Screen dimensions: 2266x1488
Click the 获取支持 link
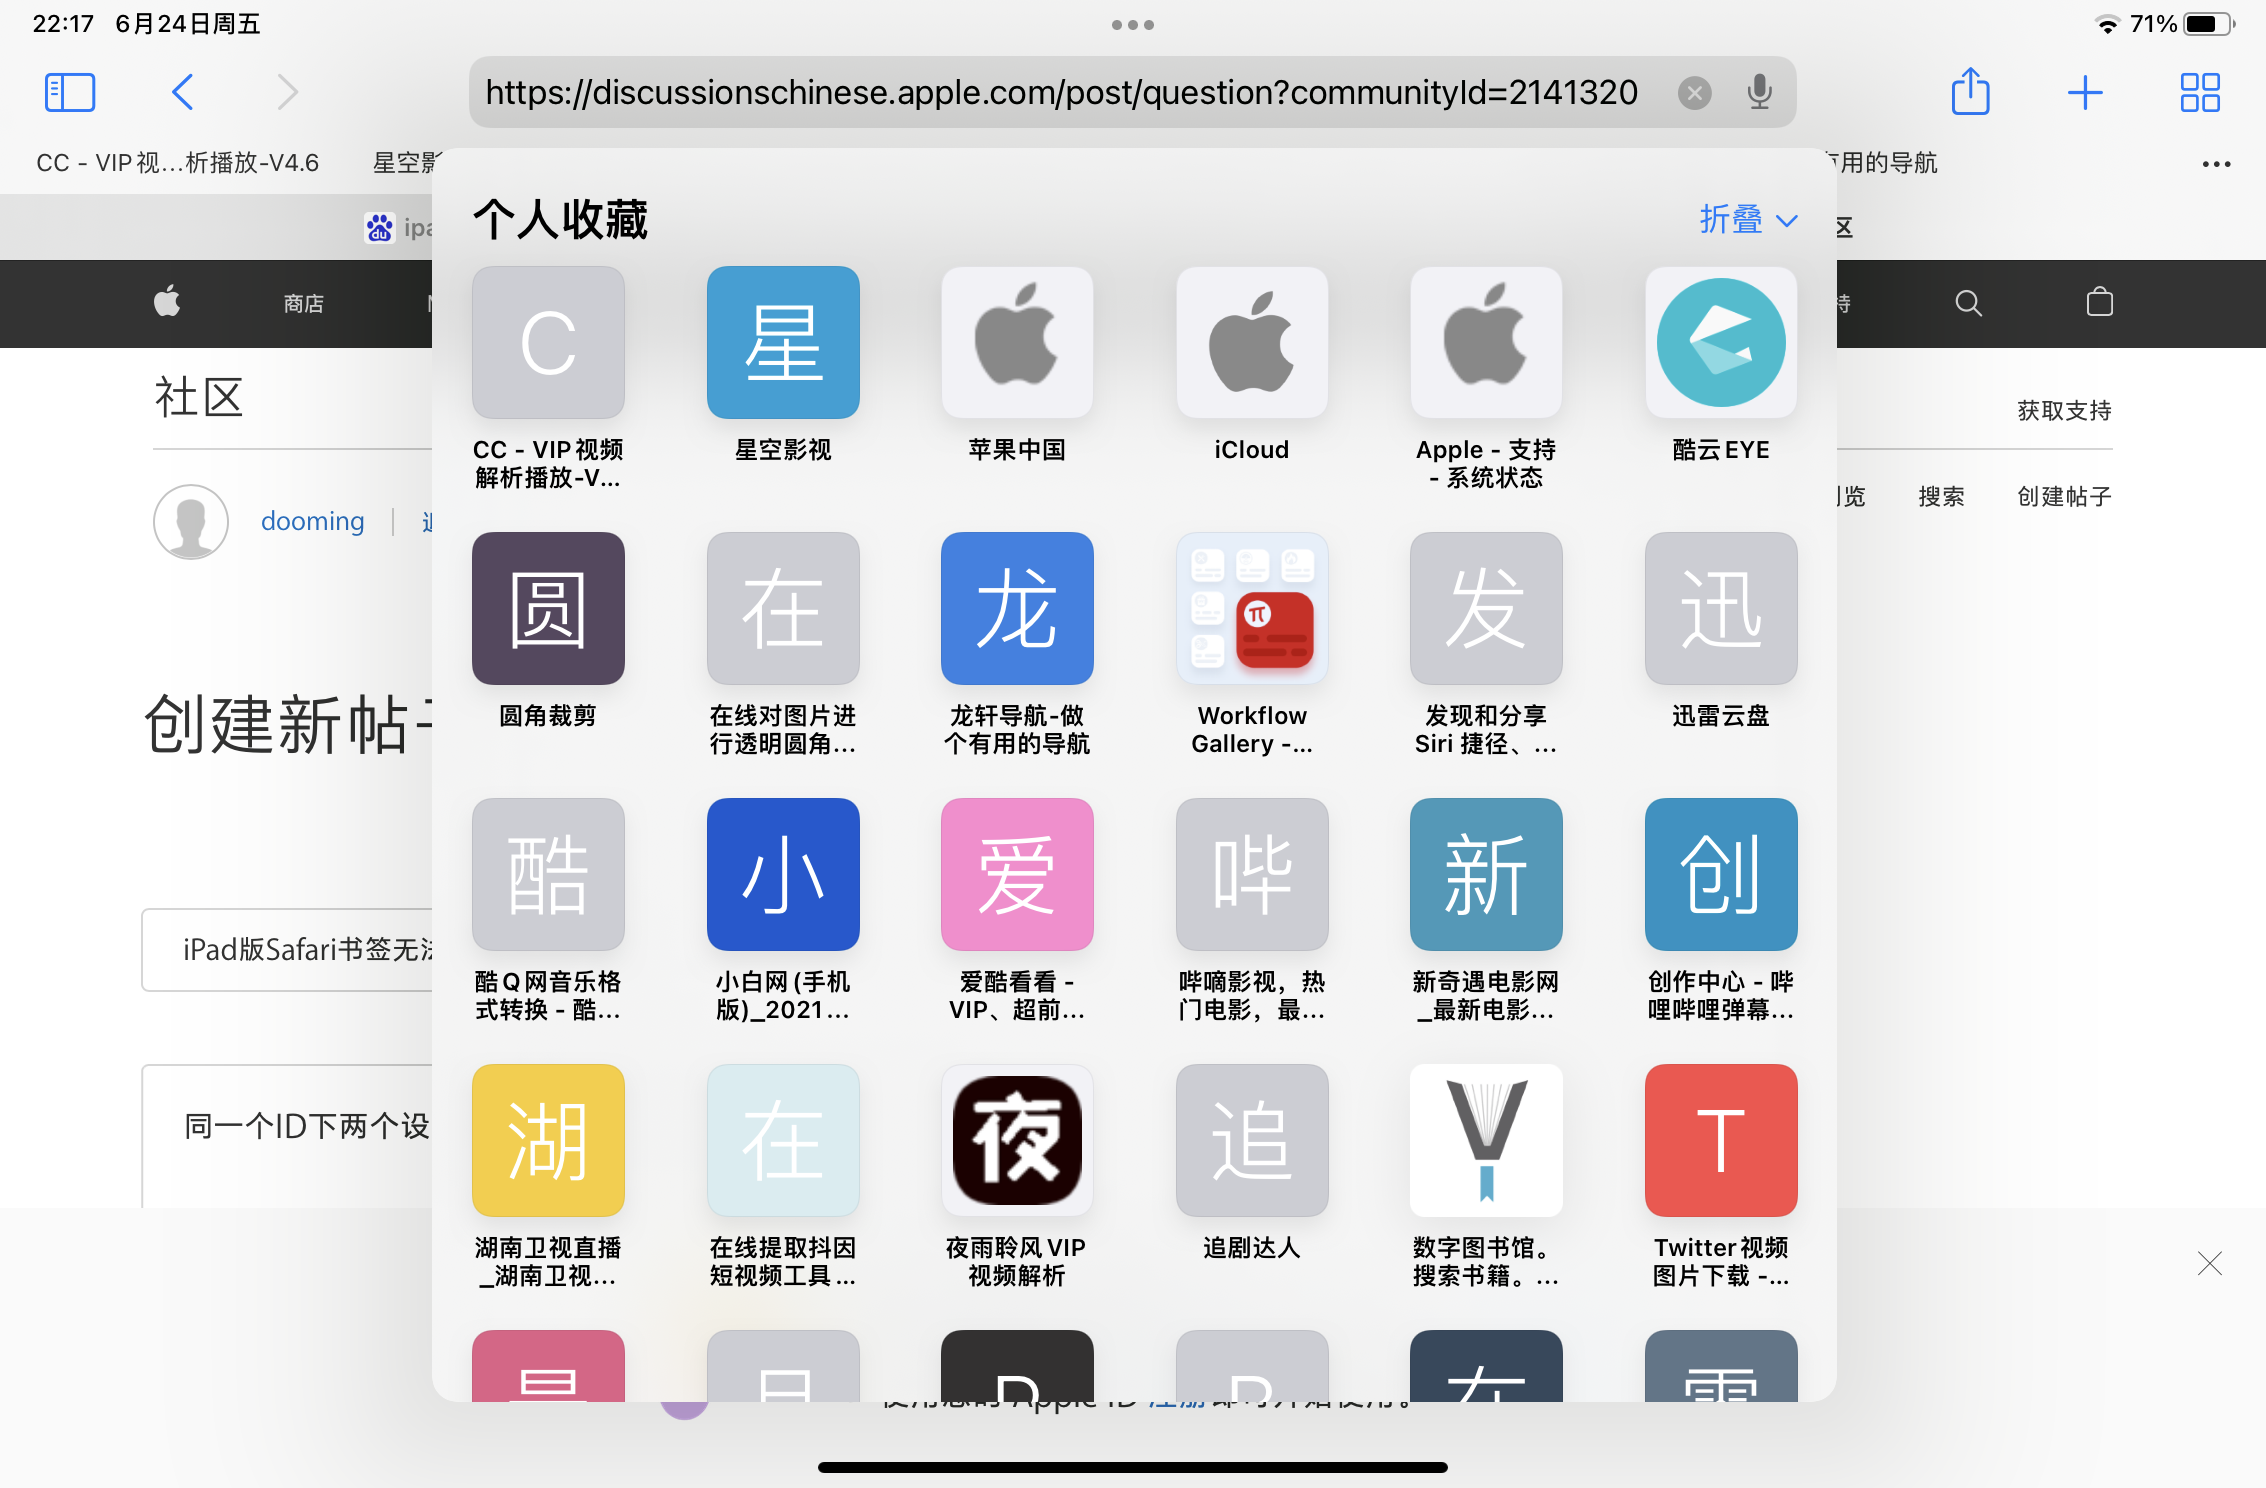(2063, 410)
